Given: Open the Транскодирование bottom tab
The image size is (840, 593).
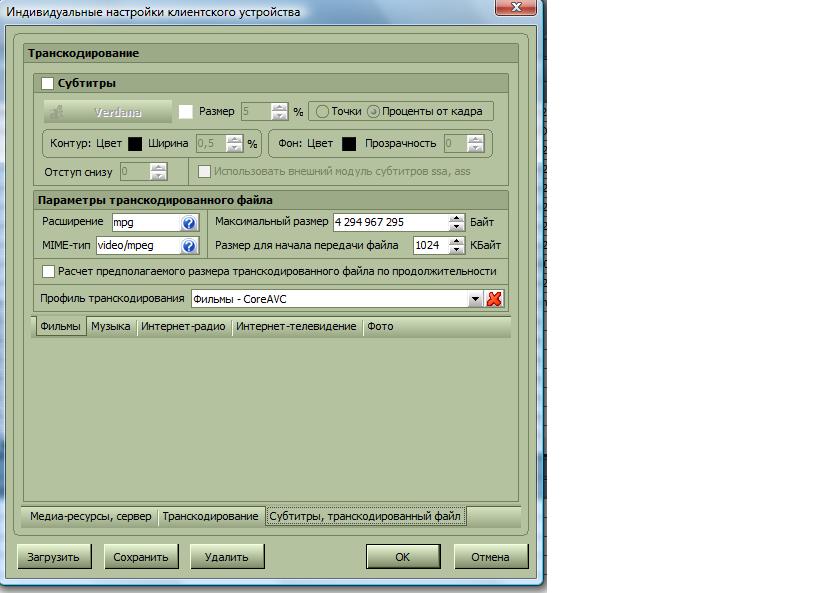Looking at the screenshot, I should coord(211,516).
